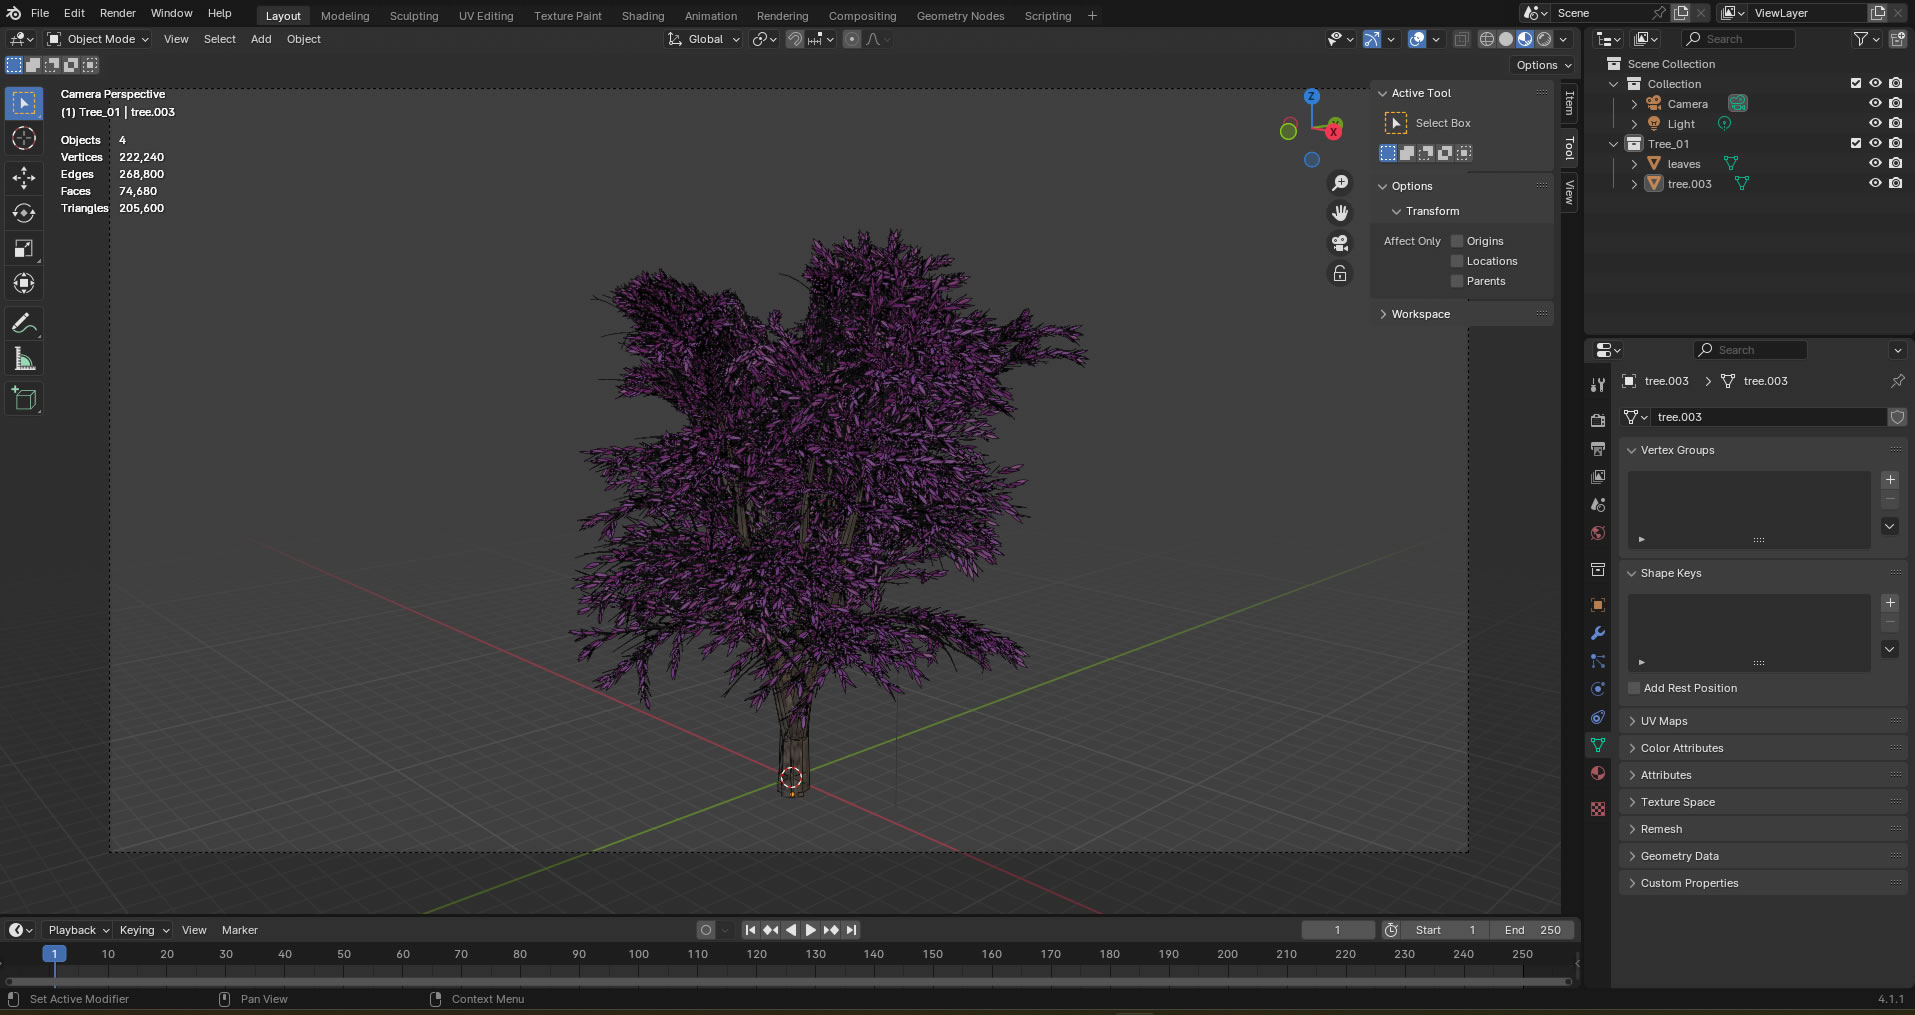
Task: Open Global transform orientation dropdown
Action: pos(704,39)
